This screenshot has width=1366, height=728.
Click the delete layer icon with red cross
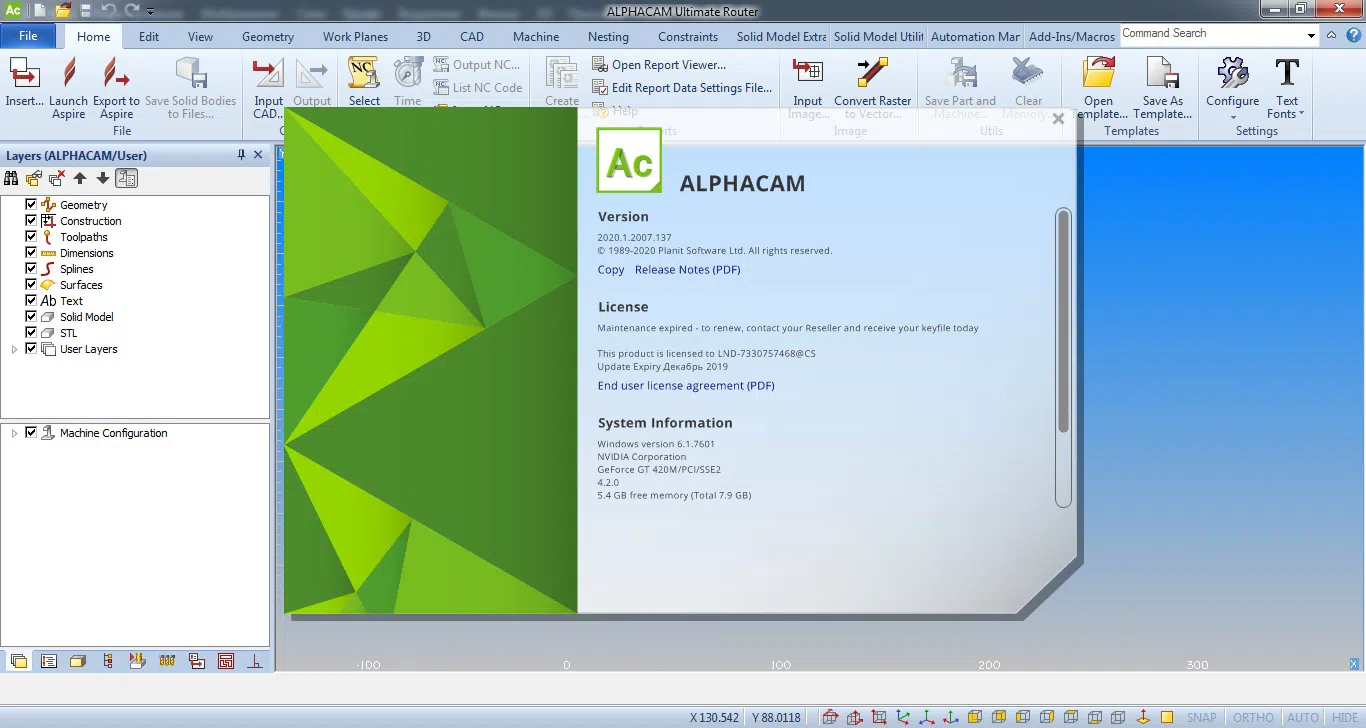coord(56,178)
